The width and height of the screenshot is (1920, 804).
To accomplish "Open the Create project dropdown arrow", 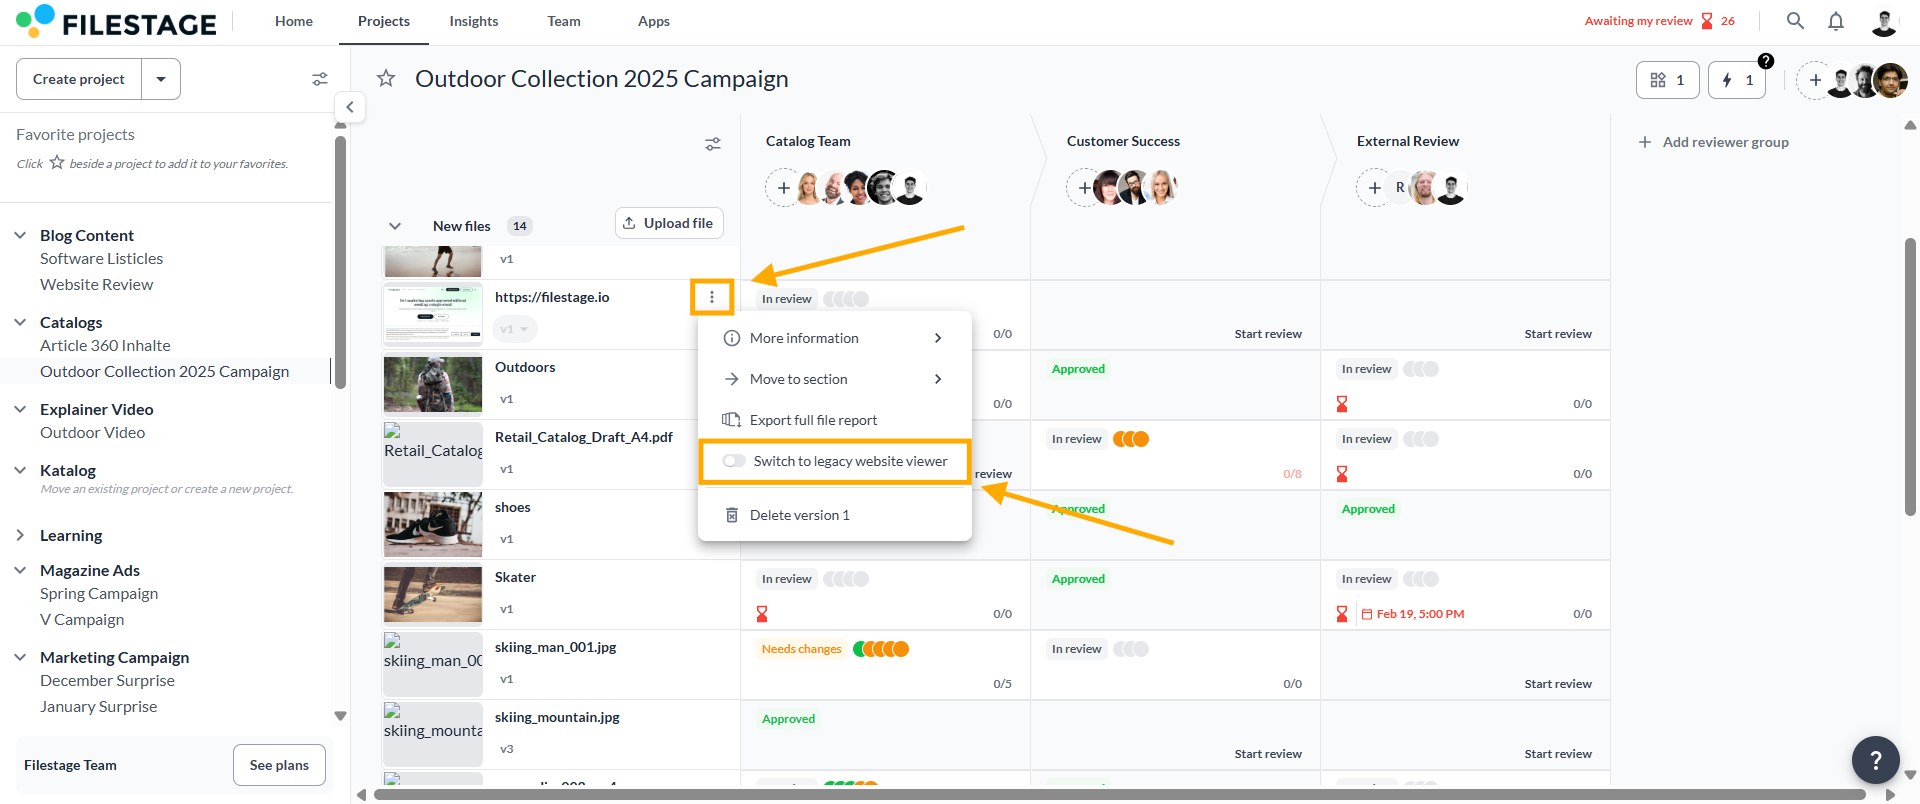I will pyautogui.click(x=161, y=79).
